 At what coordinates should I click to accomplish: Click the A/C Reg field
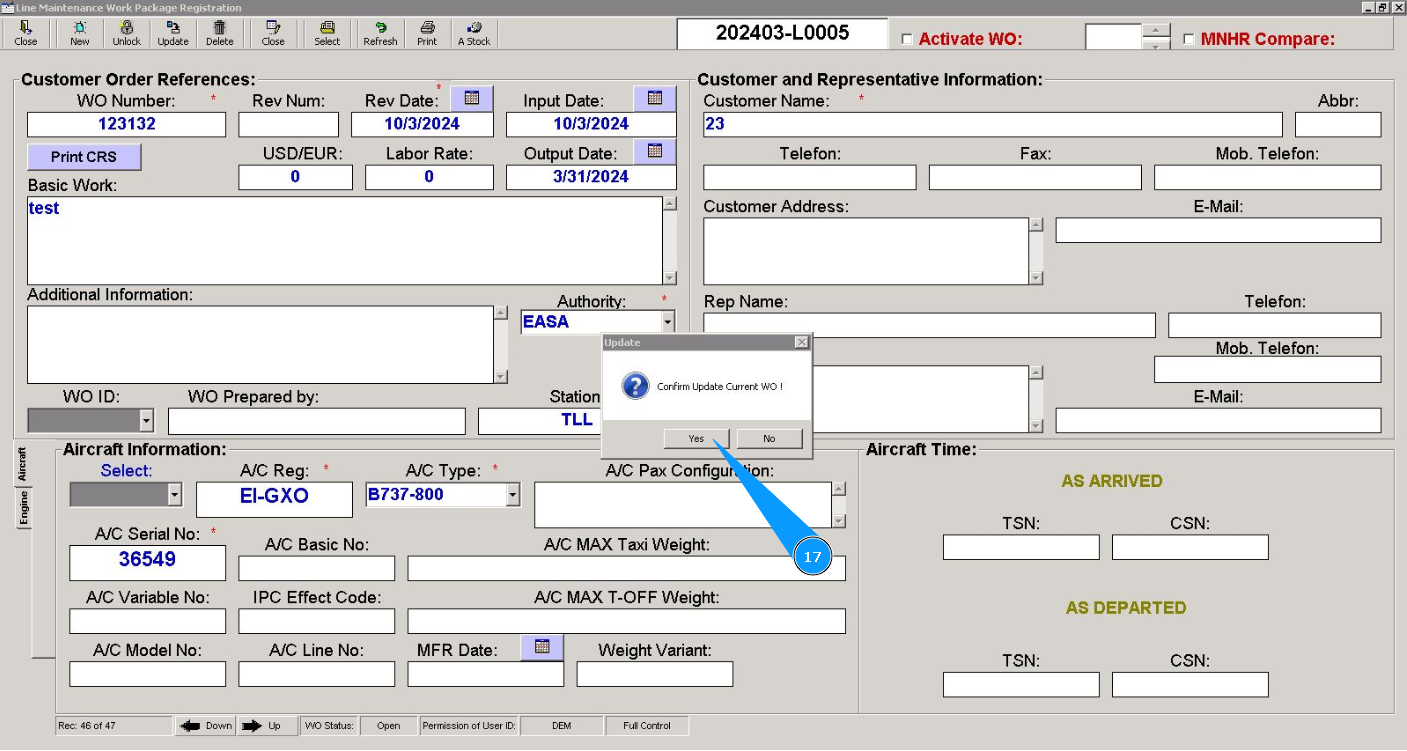point(274,499)
